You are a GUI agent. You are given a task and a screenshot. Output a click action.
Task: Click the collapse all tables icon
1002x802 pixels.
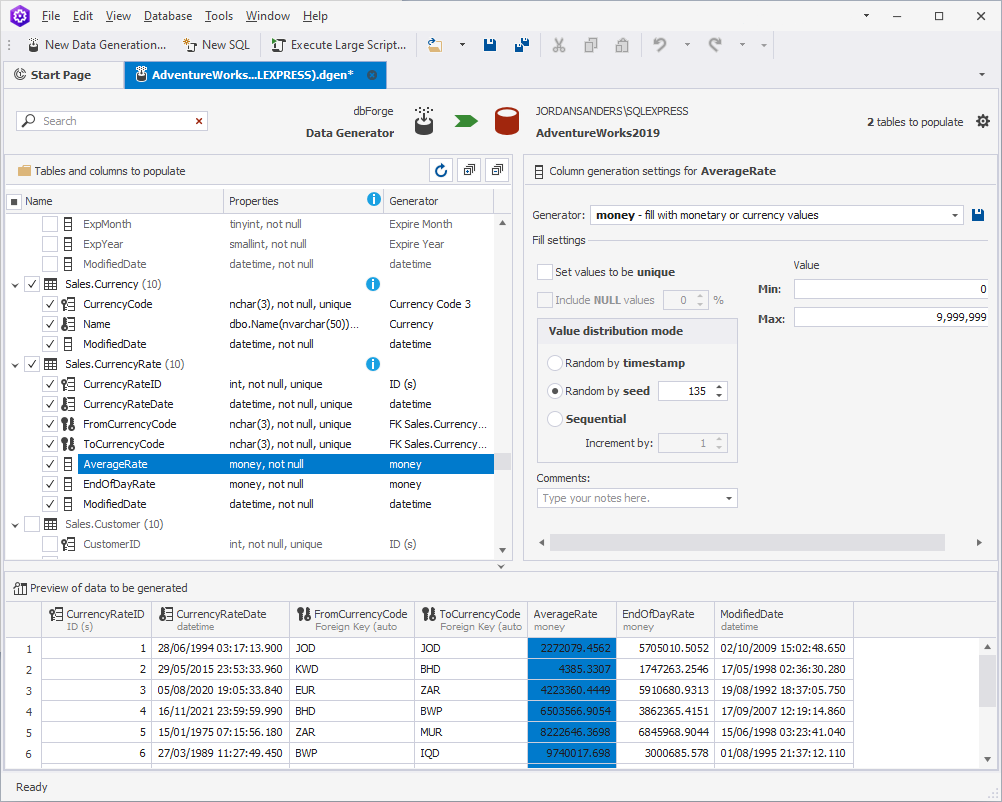497,171
